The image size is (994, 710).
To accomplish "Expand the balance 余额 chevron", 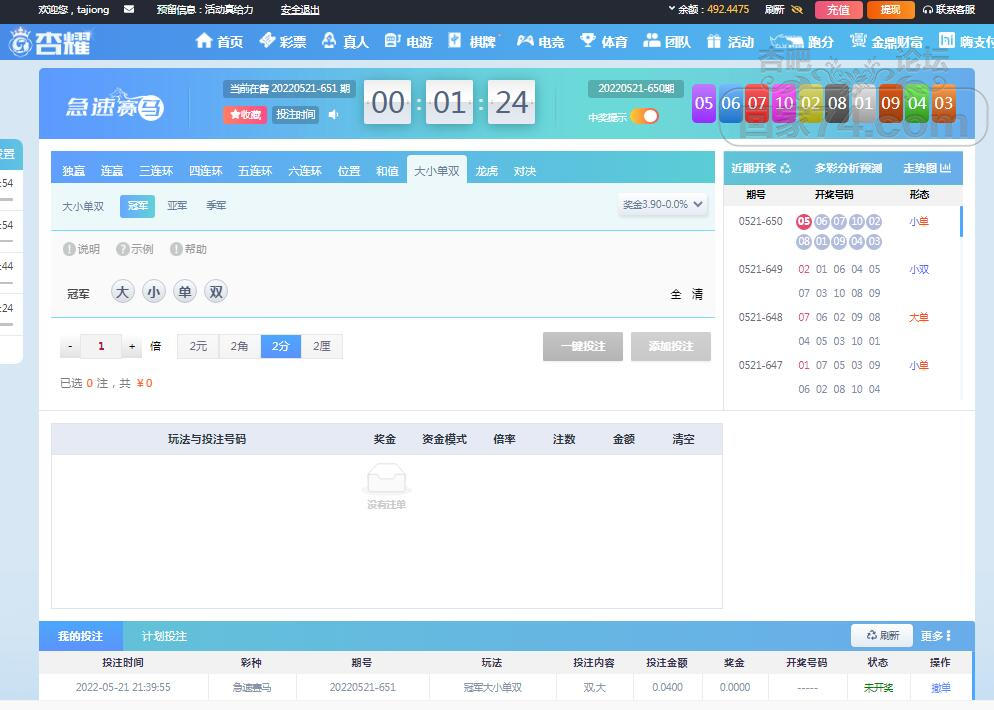I will [671, 9].
